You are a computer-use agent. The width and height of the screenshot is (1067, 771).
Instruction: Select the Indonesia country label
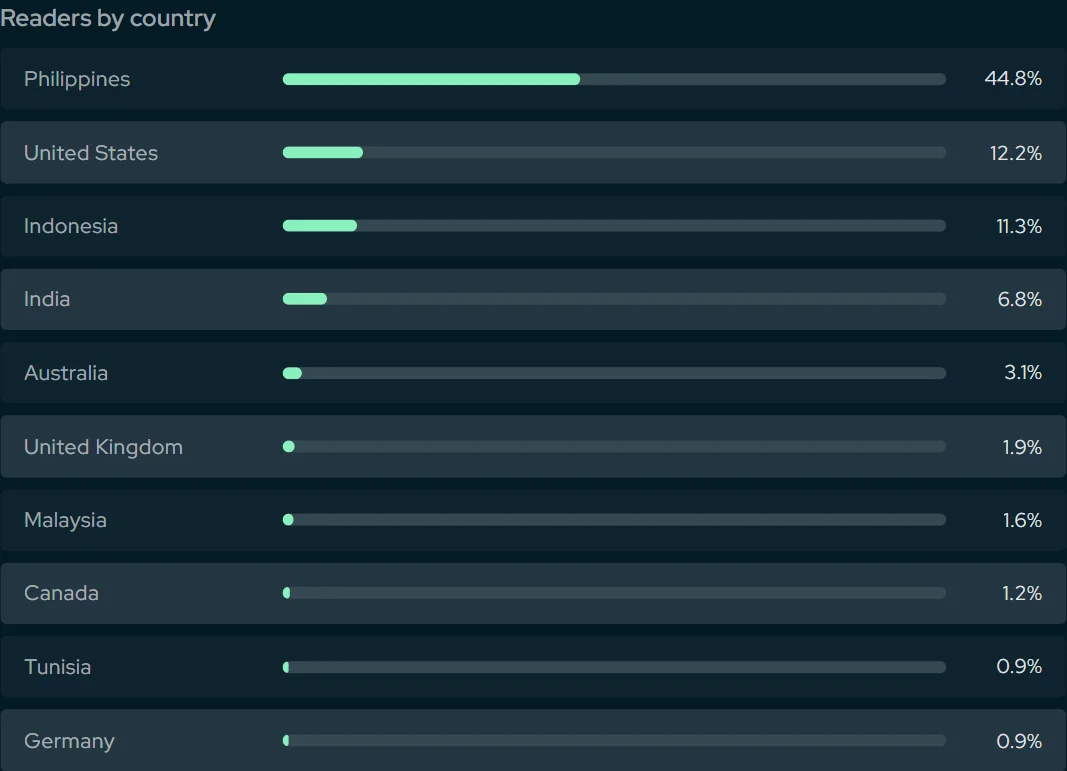click(x=71, y=226)
